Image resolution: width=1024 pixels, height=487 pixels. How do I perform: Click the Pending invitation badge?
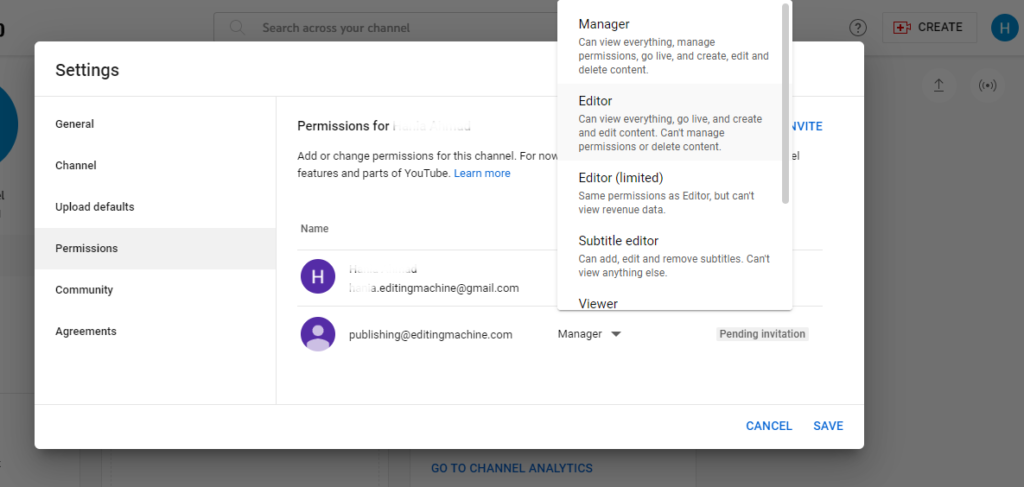click(x=762, y=334)
